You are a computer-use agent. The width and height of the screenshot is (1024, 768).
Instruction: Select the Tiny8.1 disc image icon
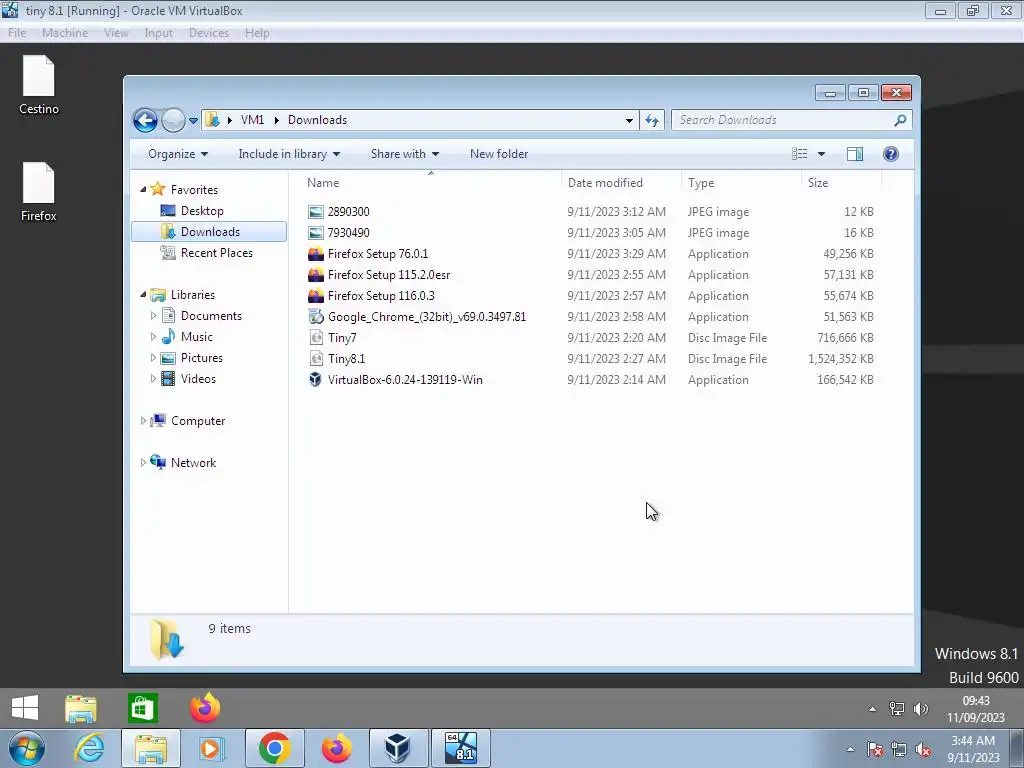[x=316, y=359]
